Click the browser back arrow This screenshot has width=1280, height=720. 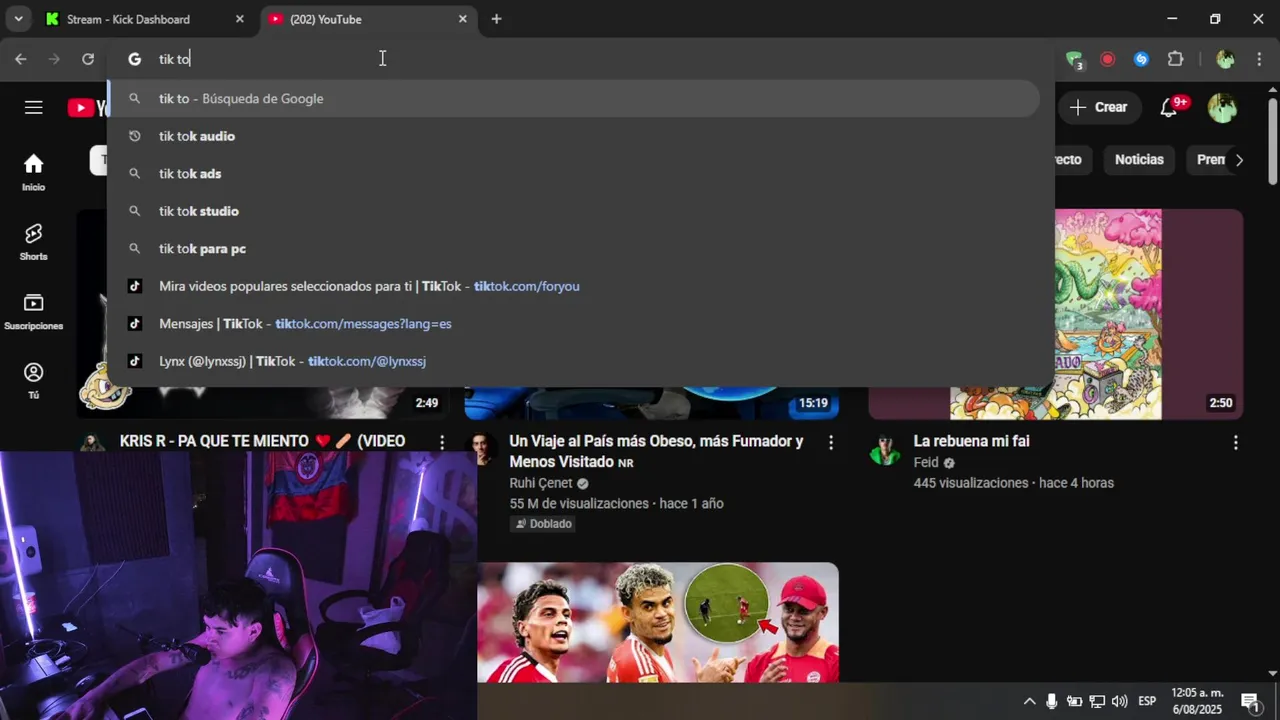21,59
